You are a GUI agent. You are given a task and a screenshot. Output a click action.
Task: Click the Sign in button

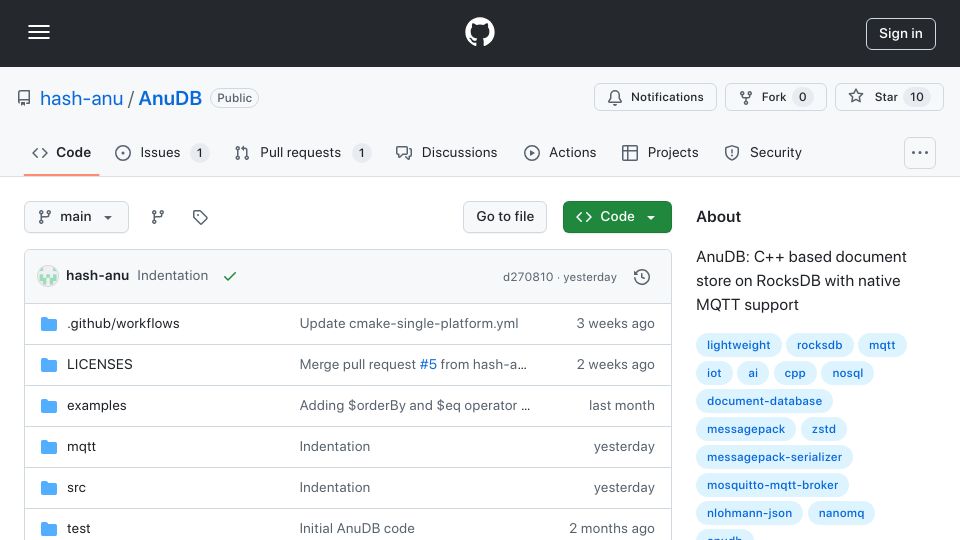pyautogui.click(x=901, y=34)
